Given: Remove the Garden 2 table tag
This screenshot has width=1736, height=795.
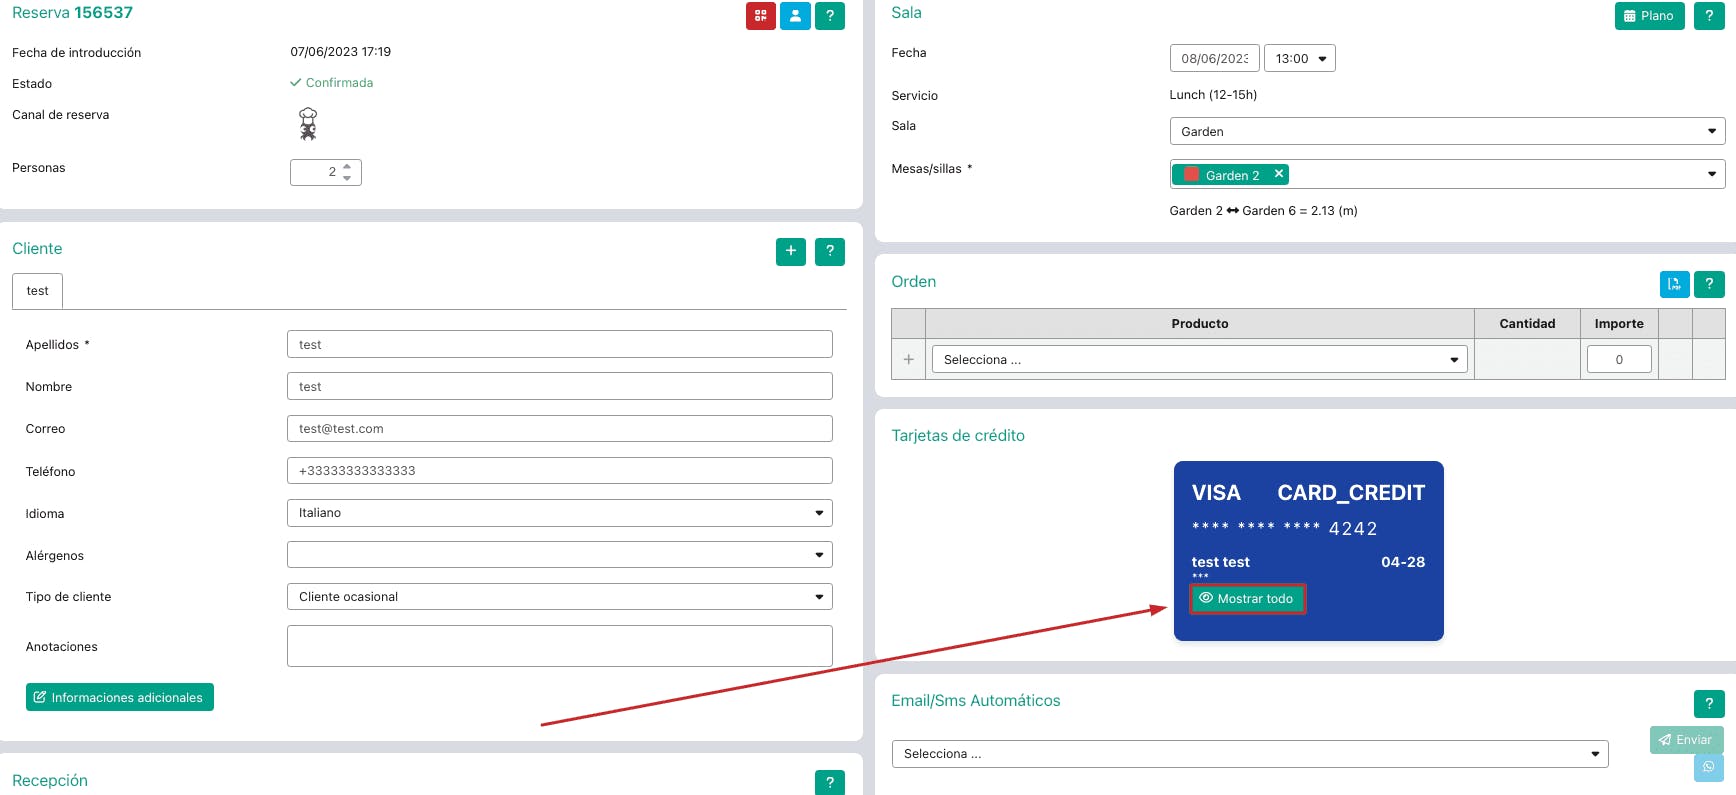Looking at the screenshot, I should point(1278,174).
